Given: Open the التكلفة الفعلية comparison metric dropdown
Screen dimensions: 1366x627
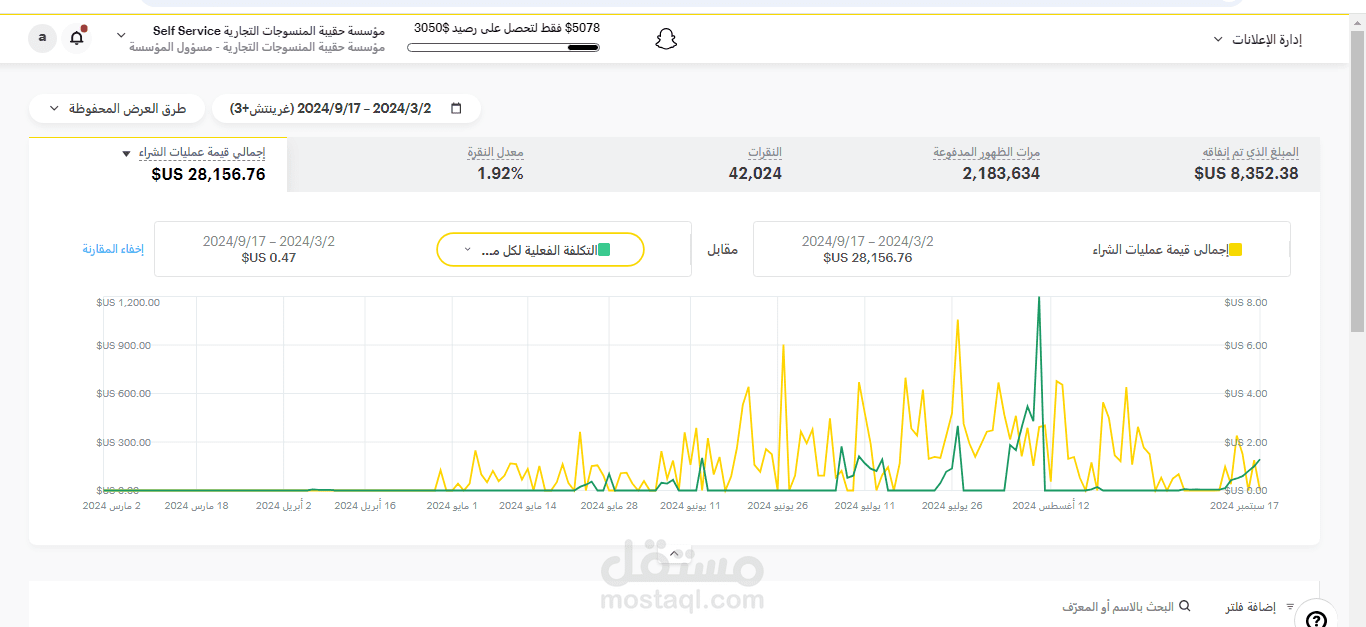Looking at the screenshot, I should point(540,250).
